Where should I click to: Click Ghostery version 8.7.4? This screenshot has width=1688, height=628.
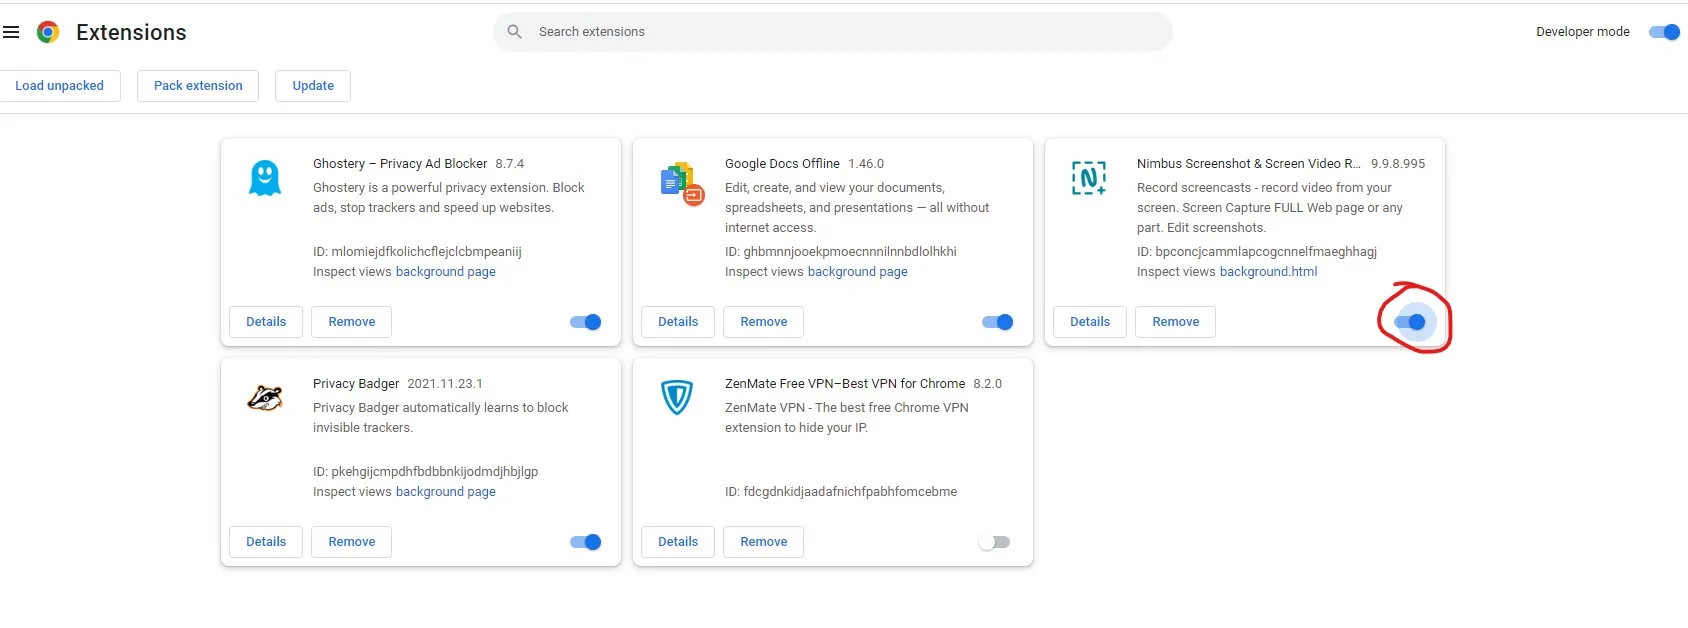(x=510, y=164)
